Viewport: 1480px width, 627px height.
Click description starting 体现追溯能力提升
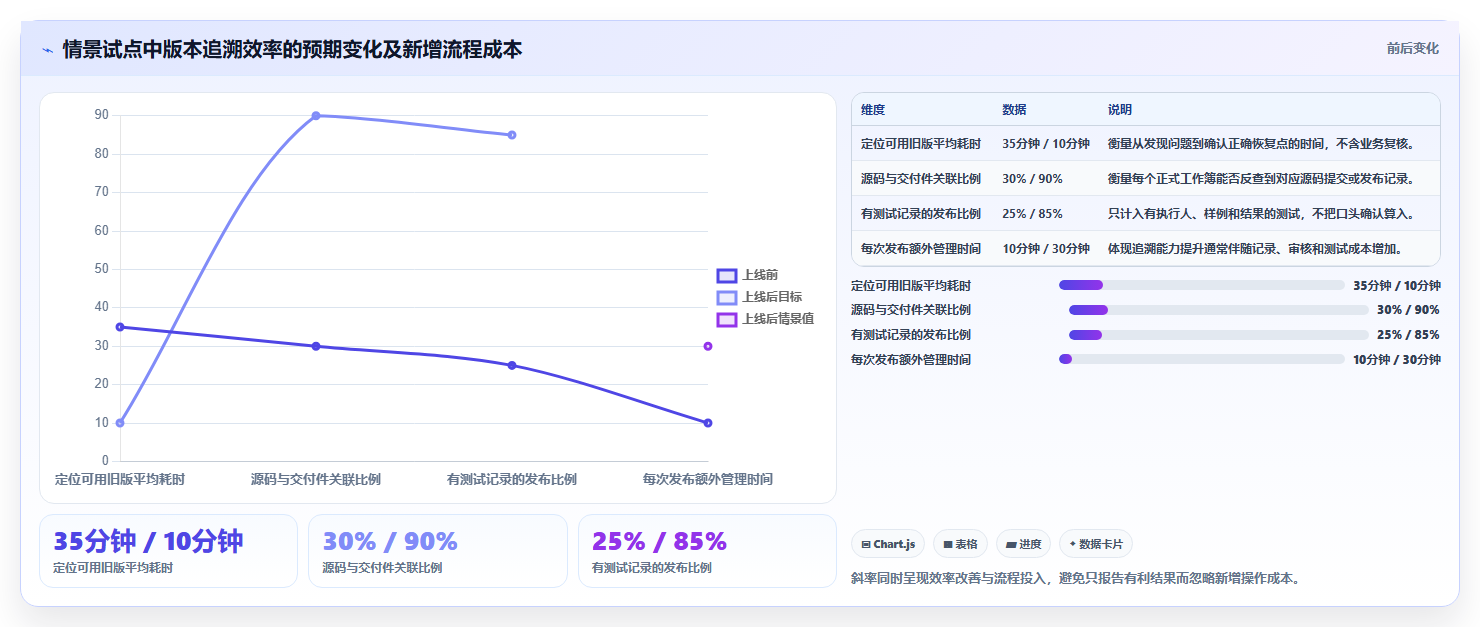[x=1268, y=248]
